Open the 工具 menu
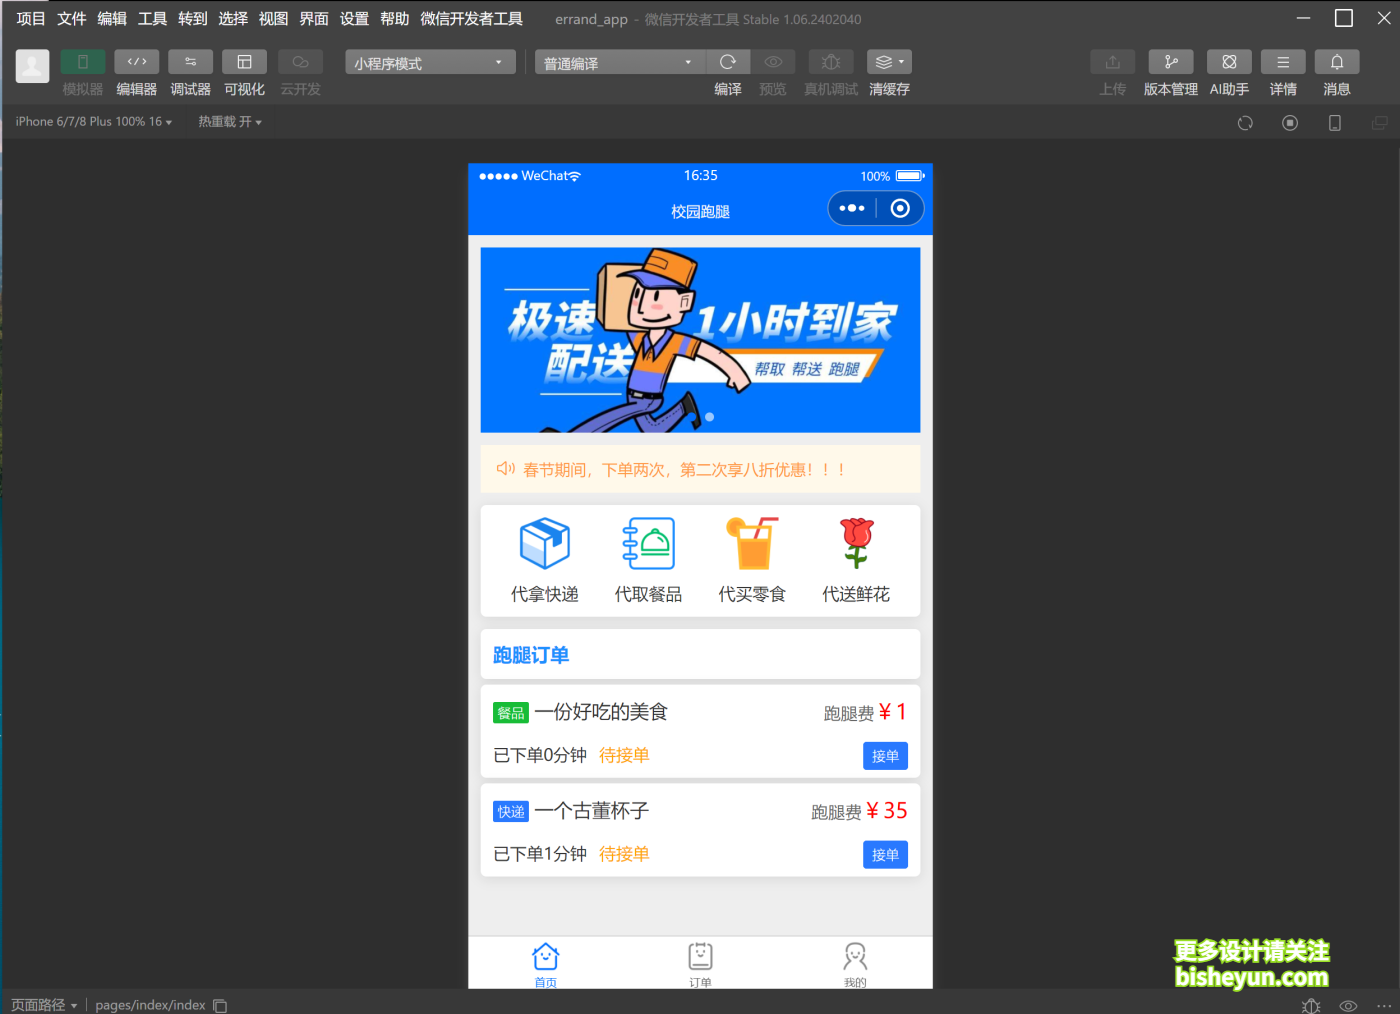Viewport: 1400px width, 1014px height. pyautogui.click(x=151, y=18)
